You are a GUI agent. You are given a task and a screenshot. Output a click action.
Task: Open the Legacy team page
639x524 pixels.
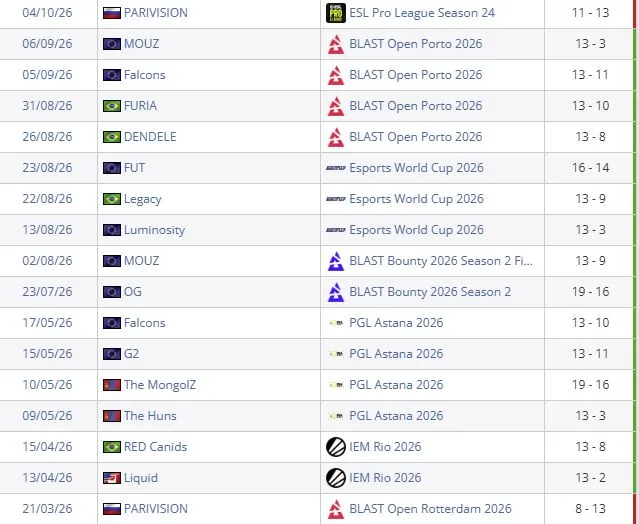[x=143, y=199]
